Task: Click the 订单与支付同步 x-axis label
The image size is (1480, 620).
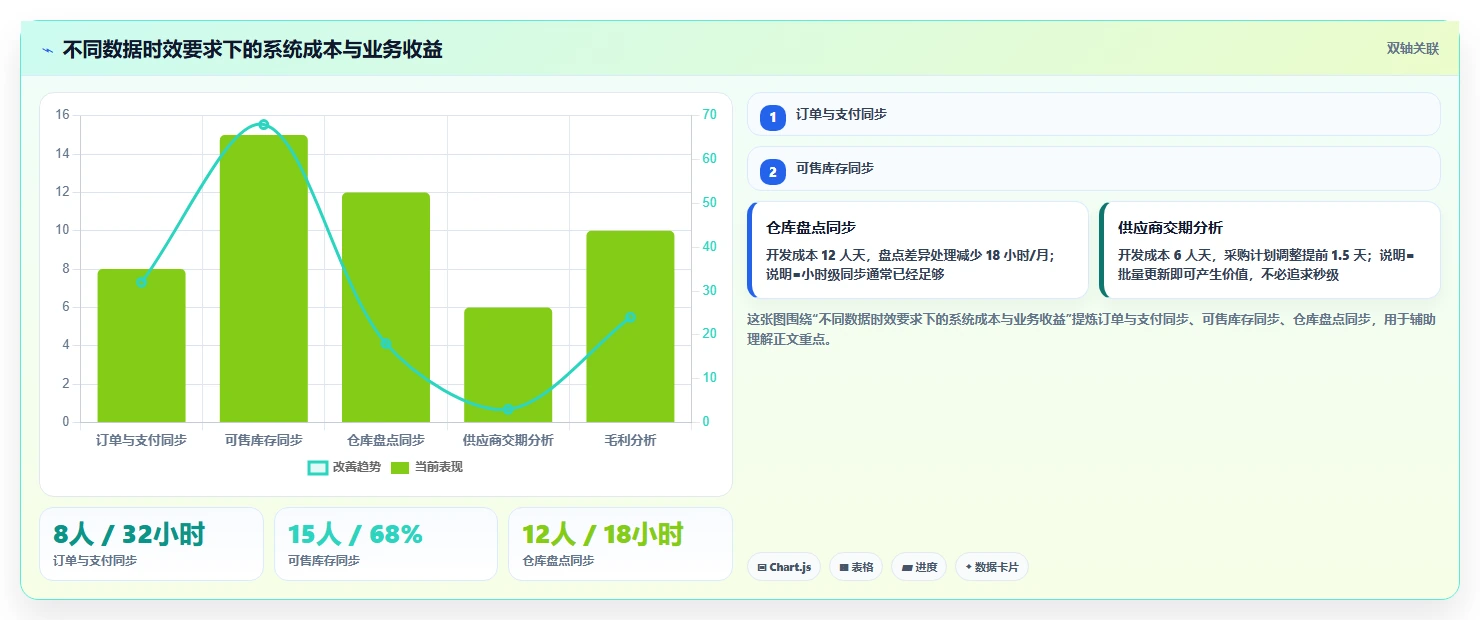Action: tap(141, 440)
